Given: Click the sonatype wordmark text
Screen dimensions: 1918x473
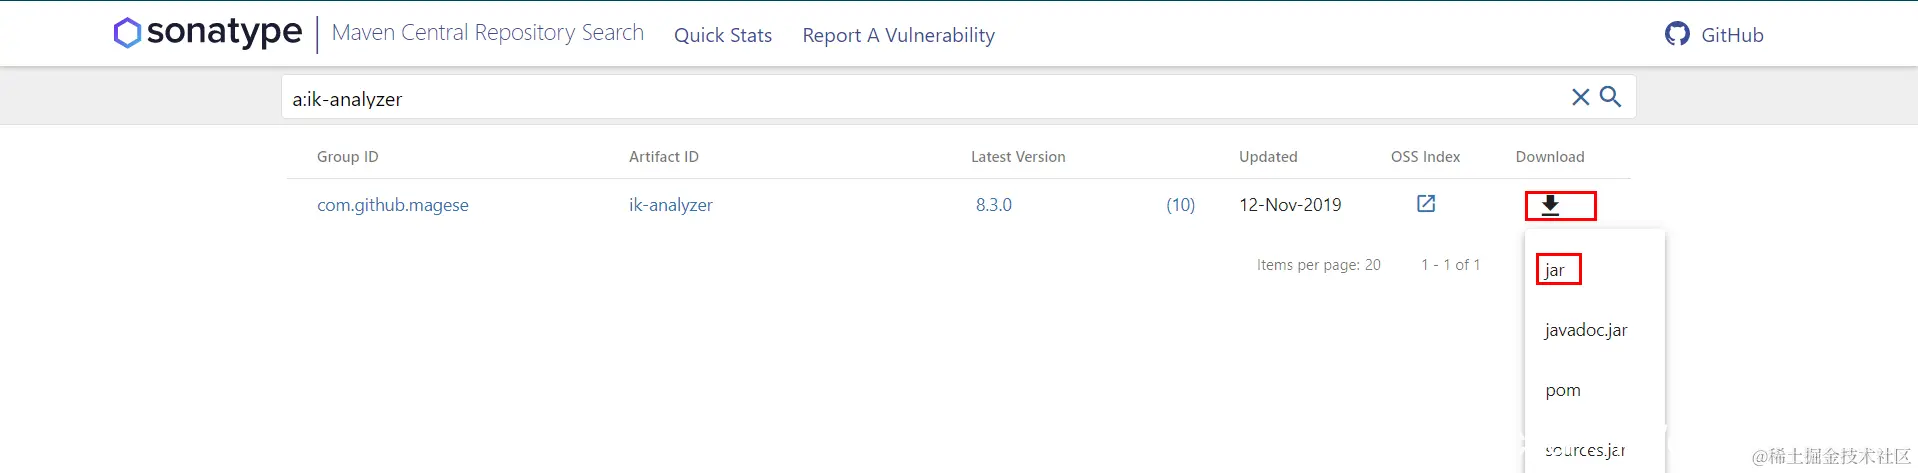Looking at the screenshot, I should (x=225, y=32).
